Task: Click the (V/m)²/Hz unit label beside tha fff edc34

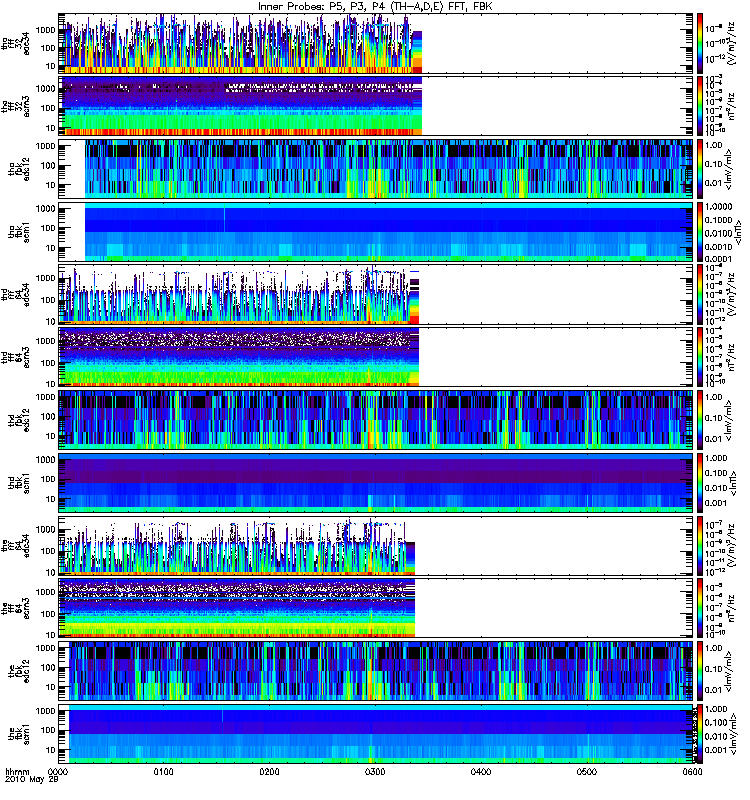Action: tap(731, 43)
